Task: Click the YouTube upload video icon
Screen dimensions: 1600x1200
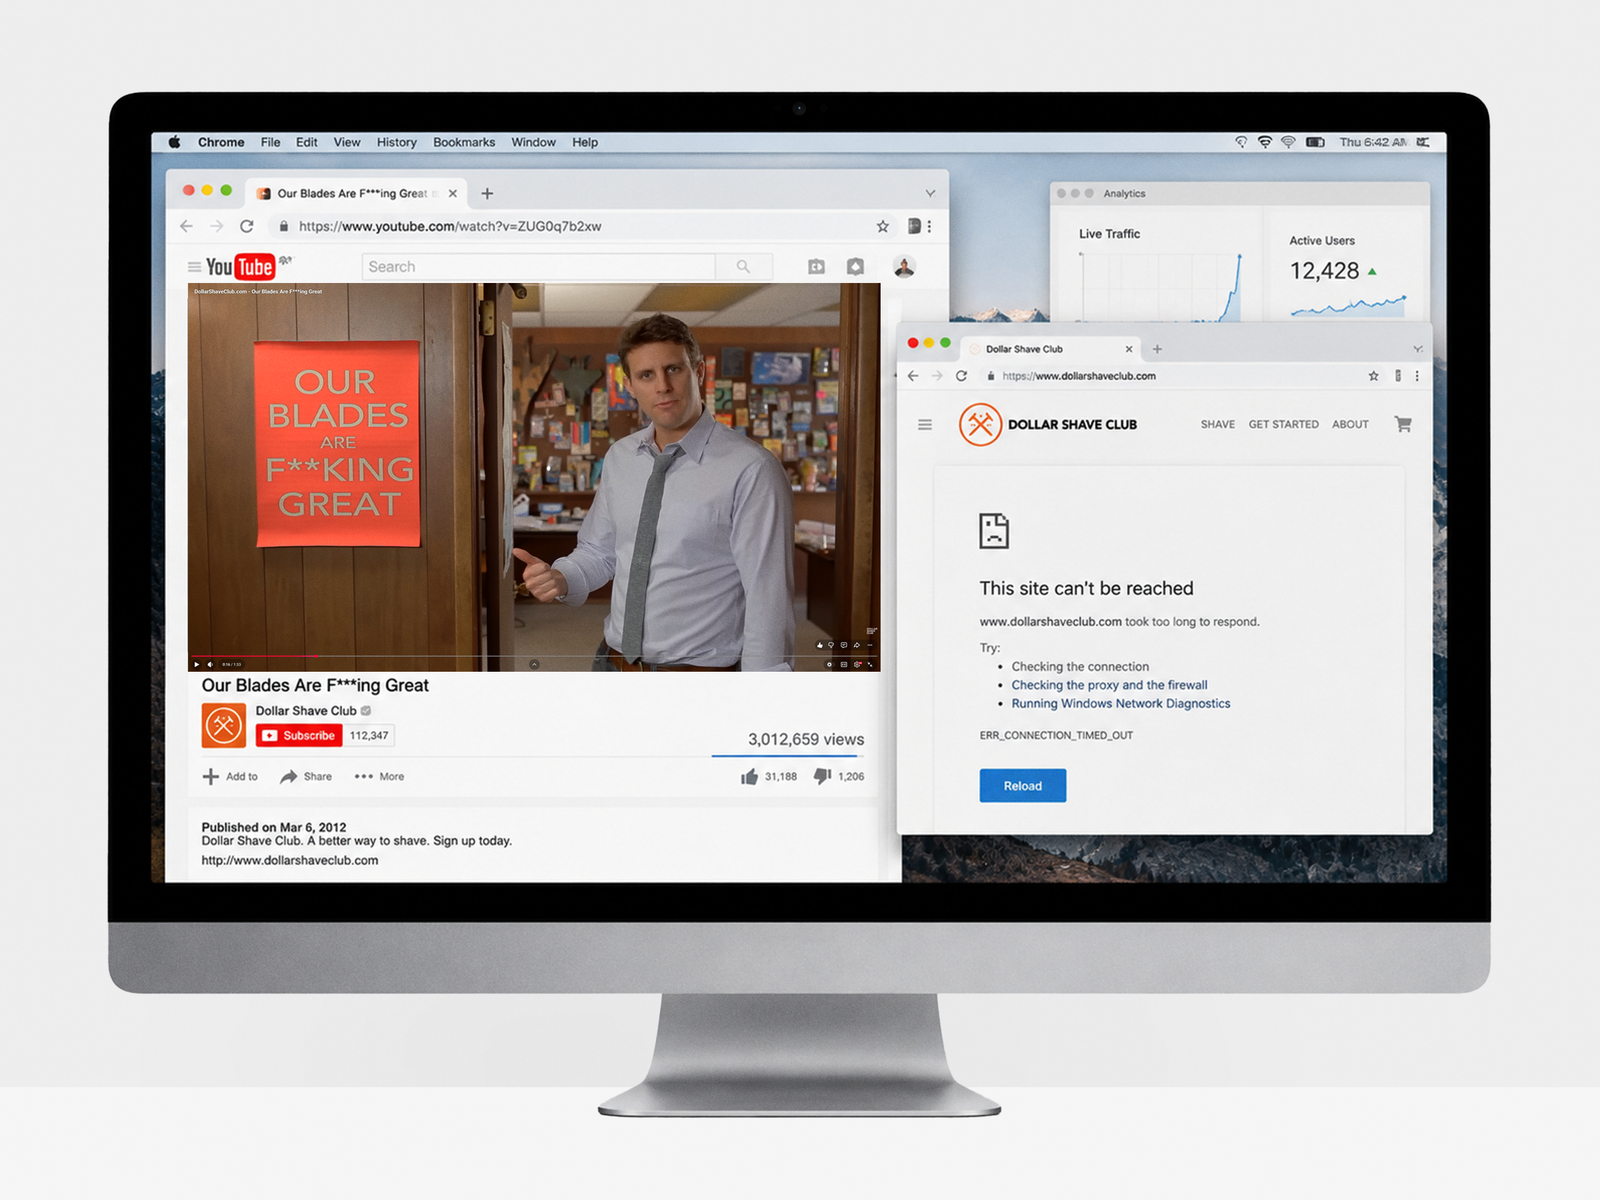Action: (x=817, y=267)
